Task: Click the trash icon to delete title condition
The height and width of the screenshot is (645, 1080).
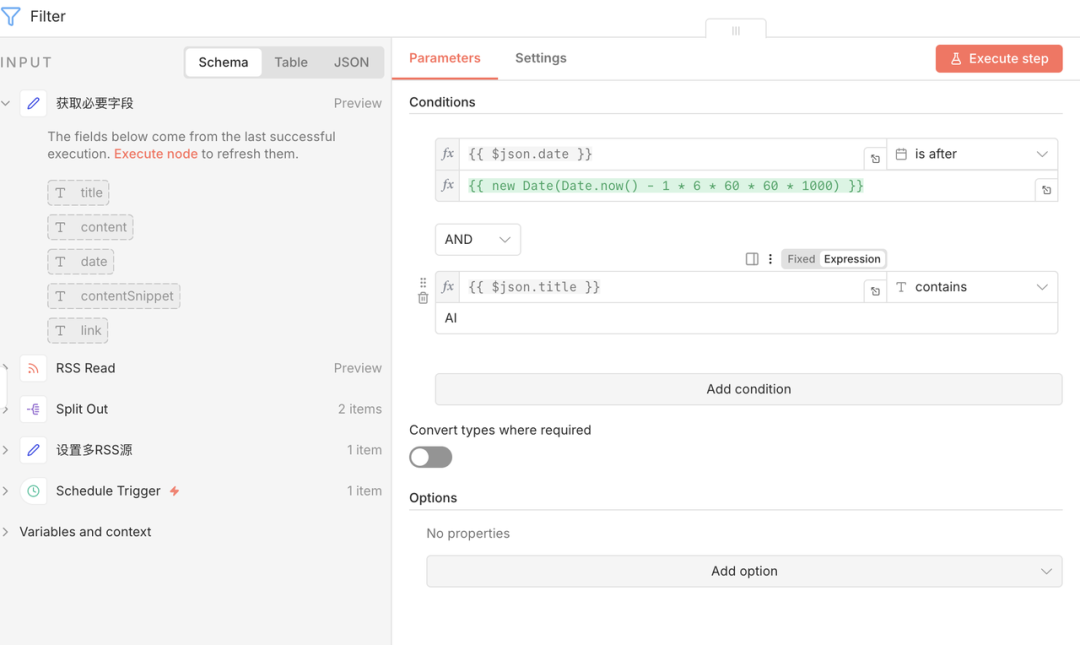Action: pyautogui.click(x=423, y=298)
